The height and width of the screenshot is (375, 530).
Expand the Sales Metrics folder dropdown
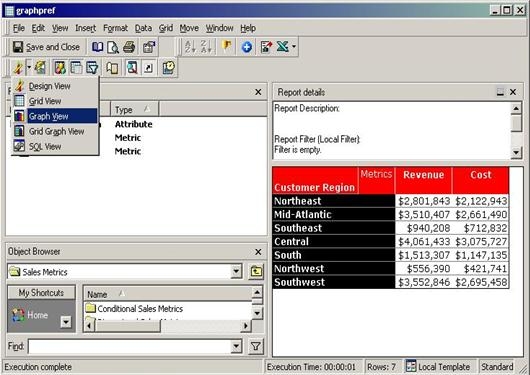tap(236, 271)
